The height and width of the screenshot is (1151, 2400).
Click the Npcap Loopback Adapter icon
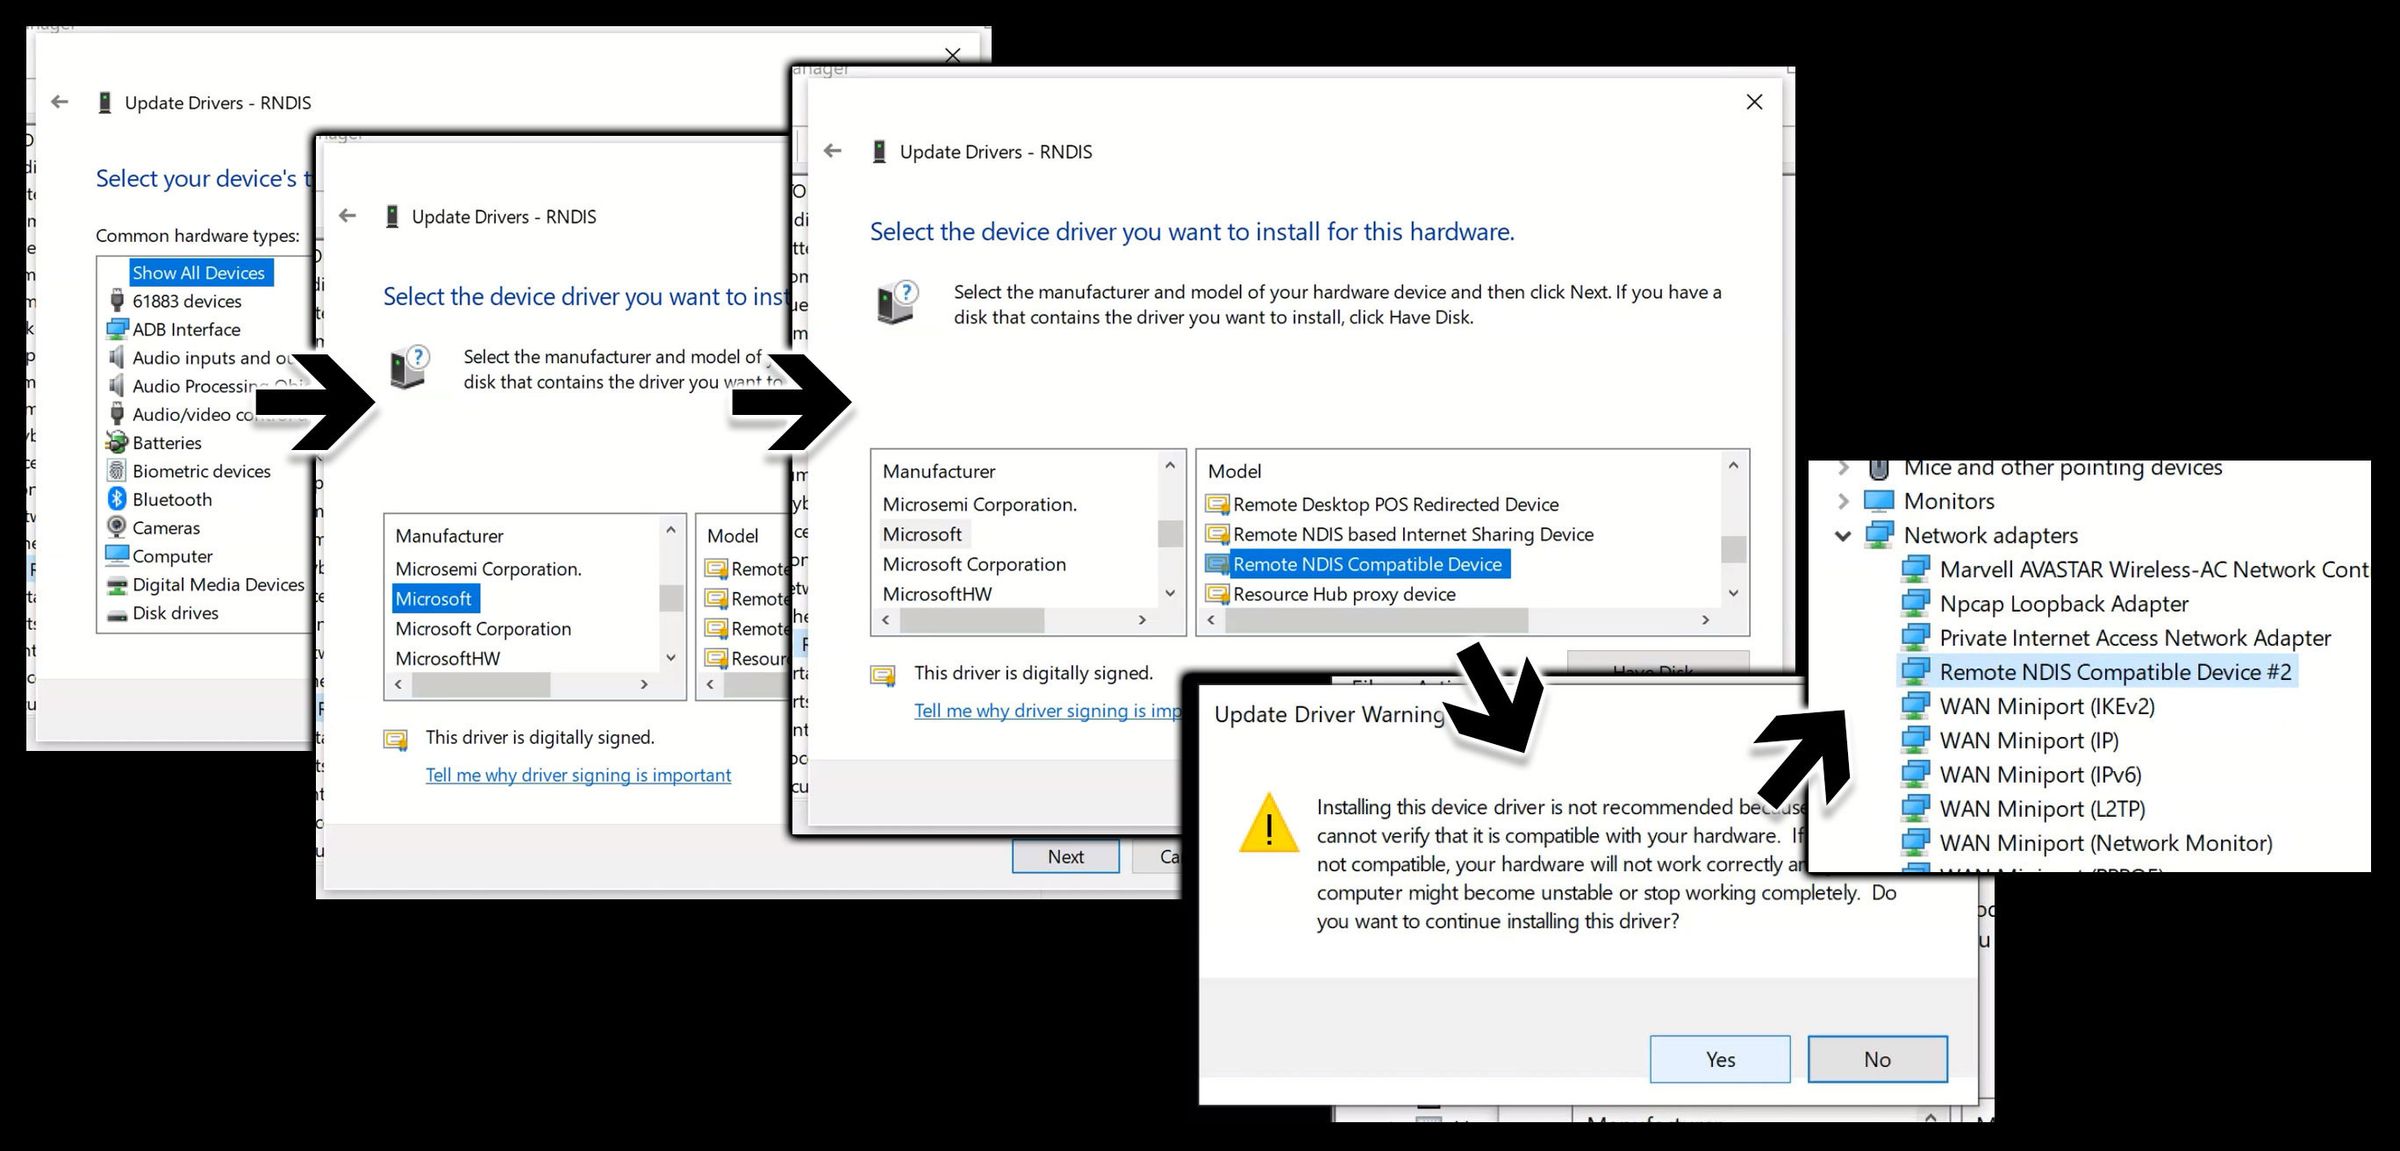pos(1914,604)
